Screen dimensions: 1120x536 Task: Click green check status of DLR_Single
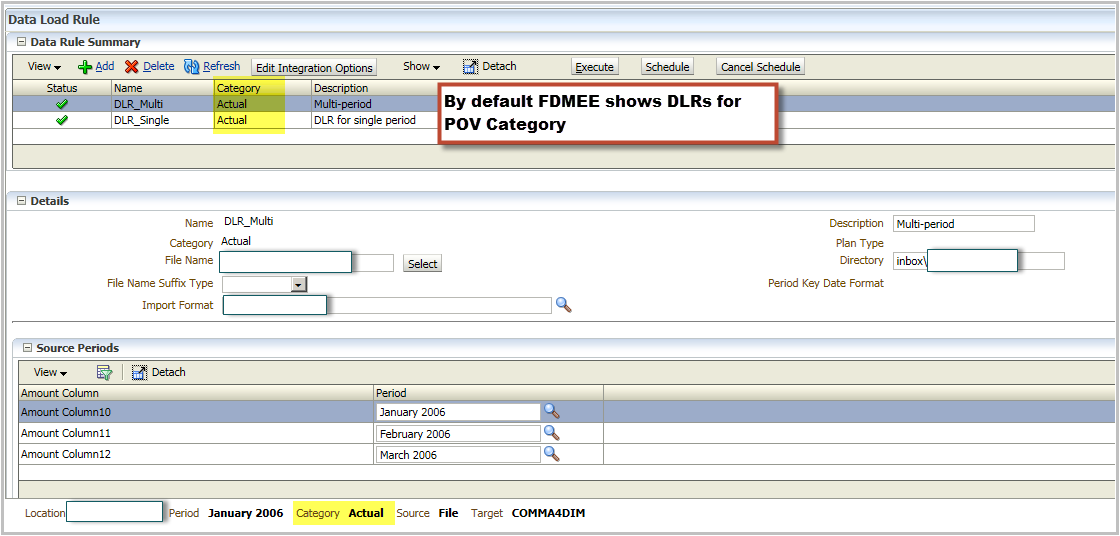pyautogui.click(x=62, y=120)
